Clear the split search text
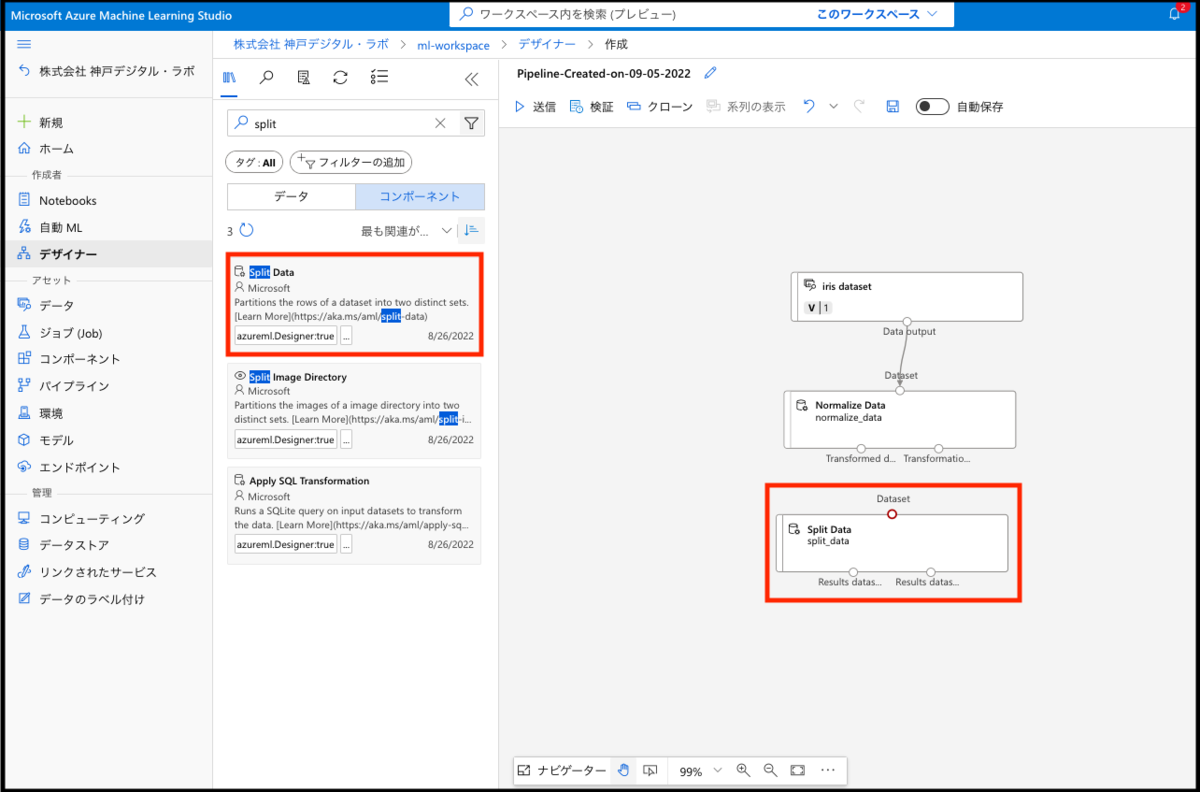This screenshot has height=792, width=1200. coord(440,124)
